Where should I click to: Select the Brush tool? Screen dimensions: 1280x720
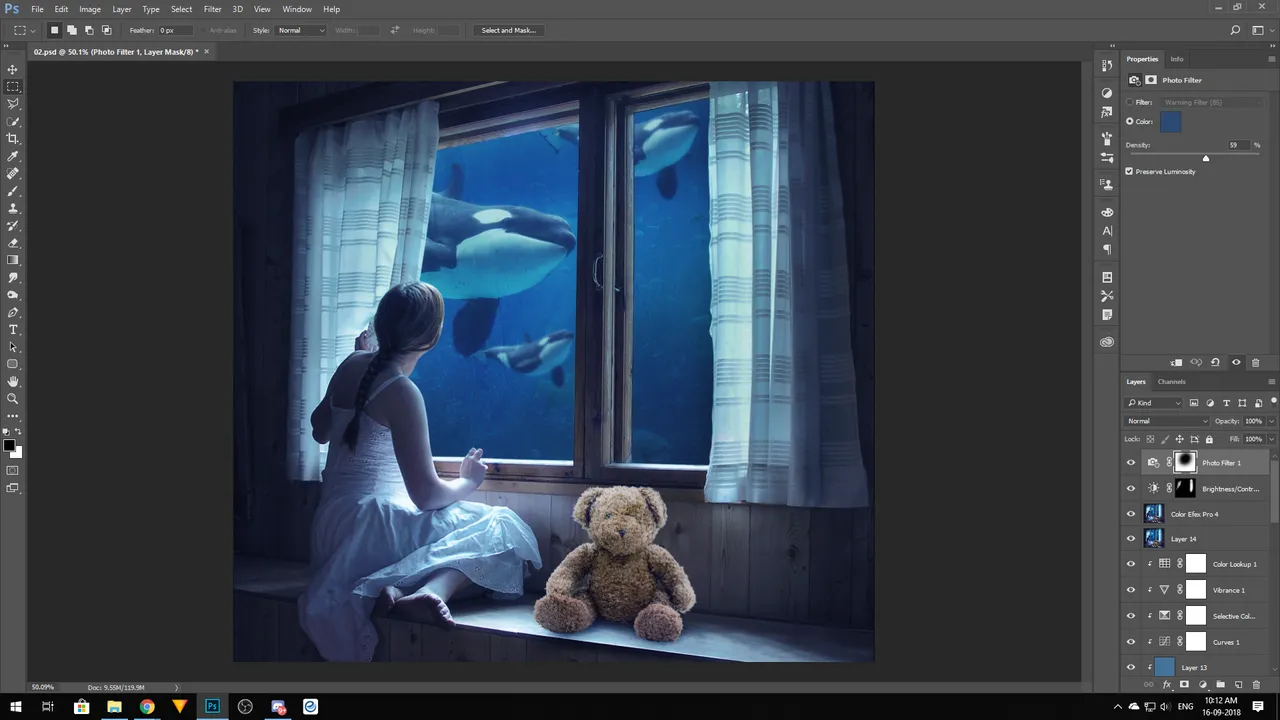pyautogui.click(x=13, y=191)
